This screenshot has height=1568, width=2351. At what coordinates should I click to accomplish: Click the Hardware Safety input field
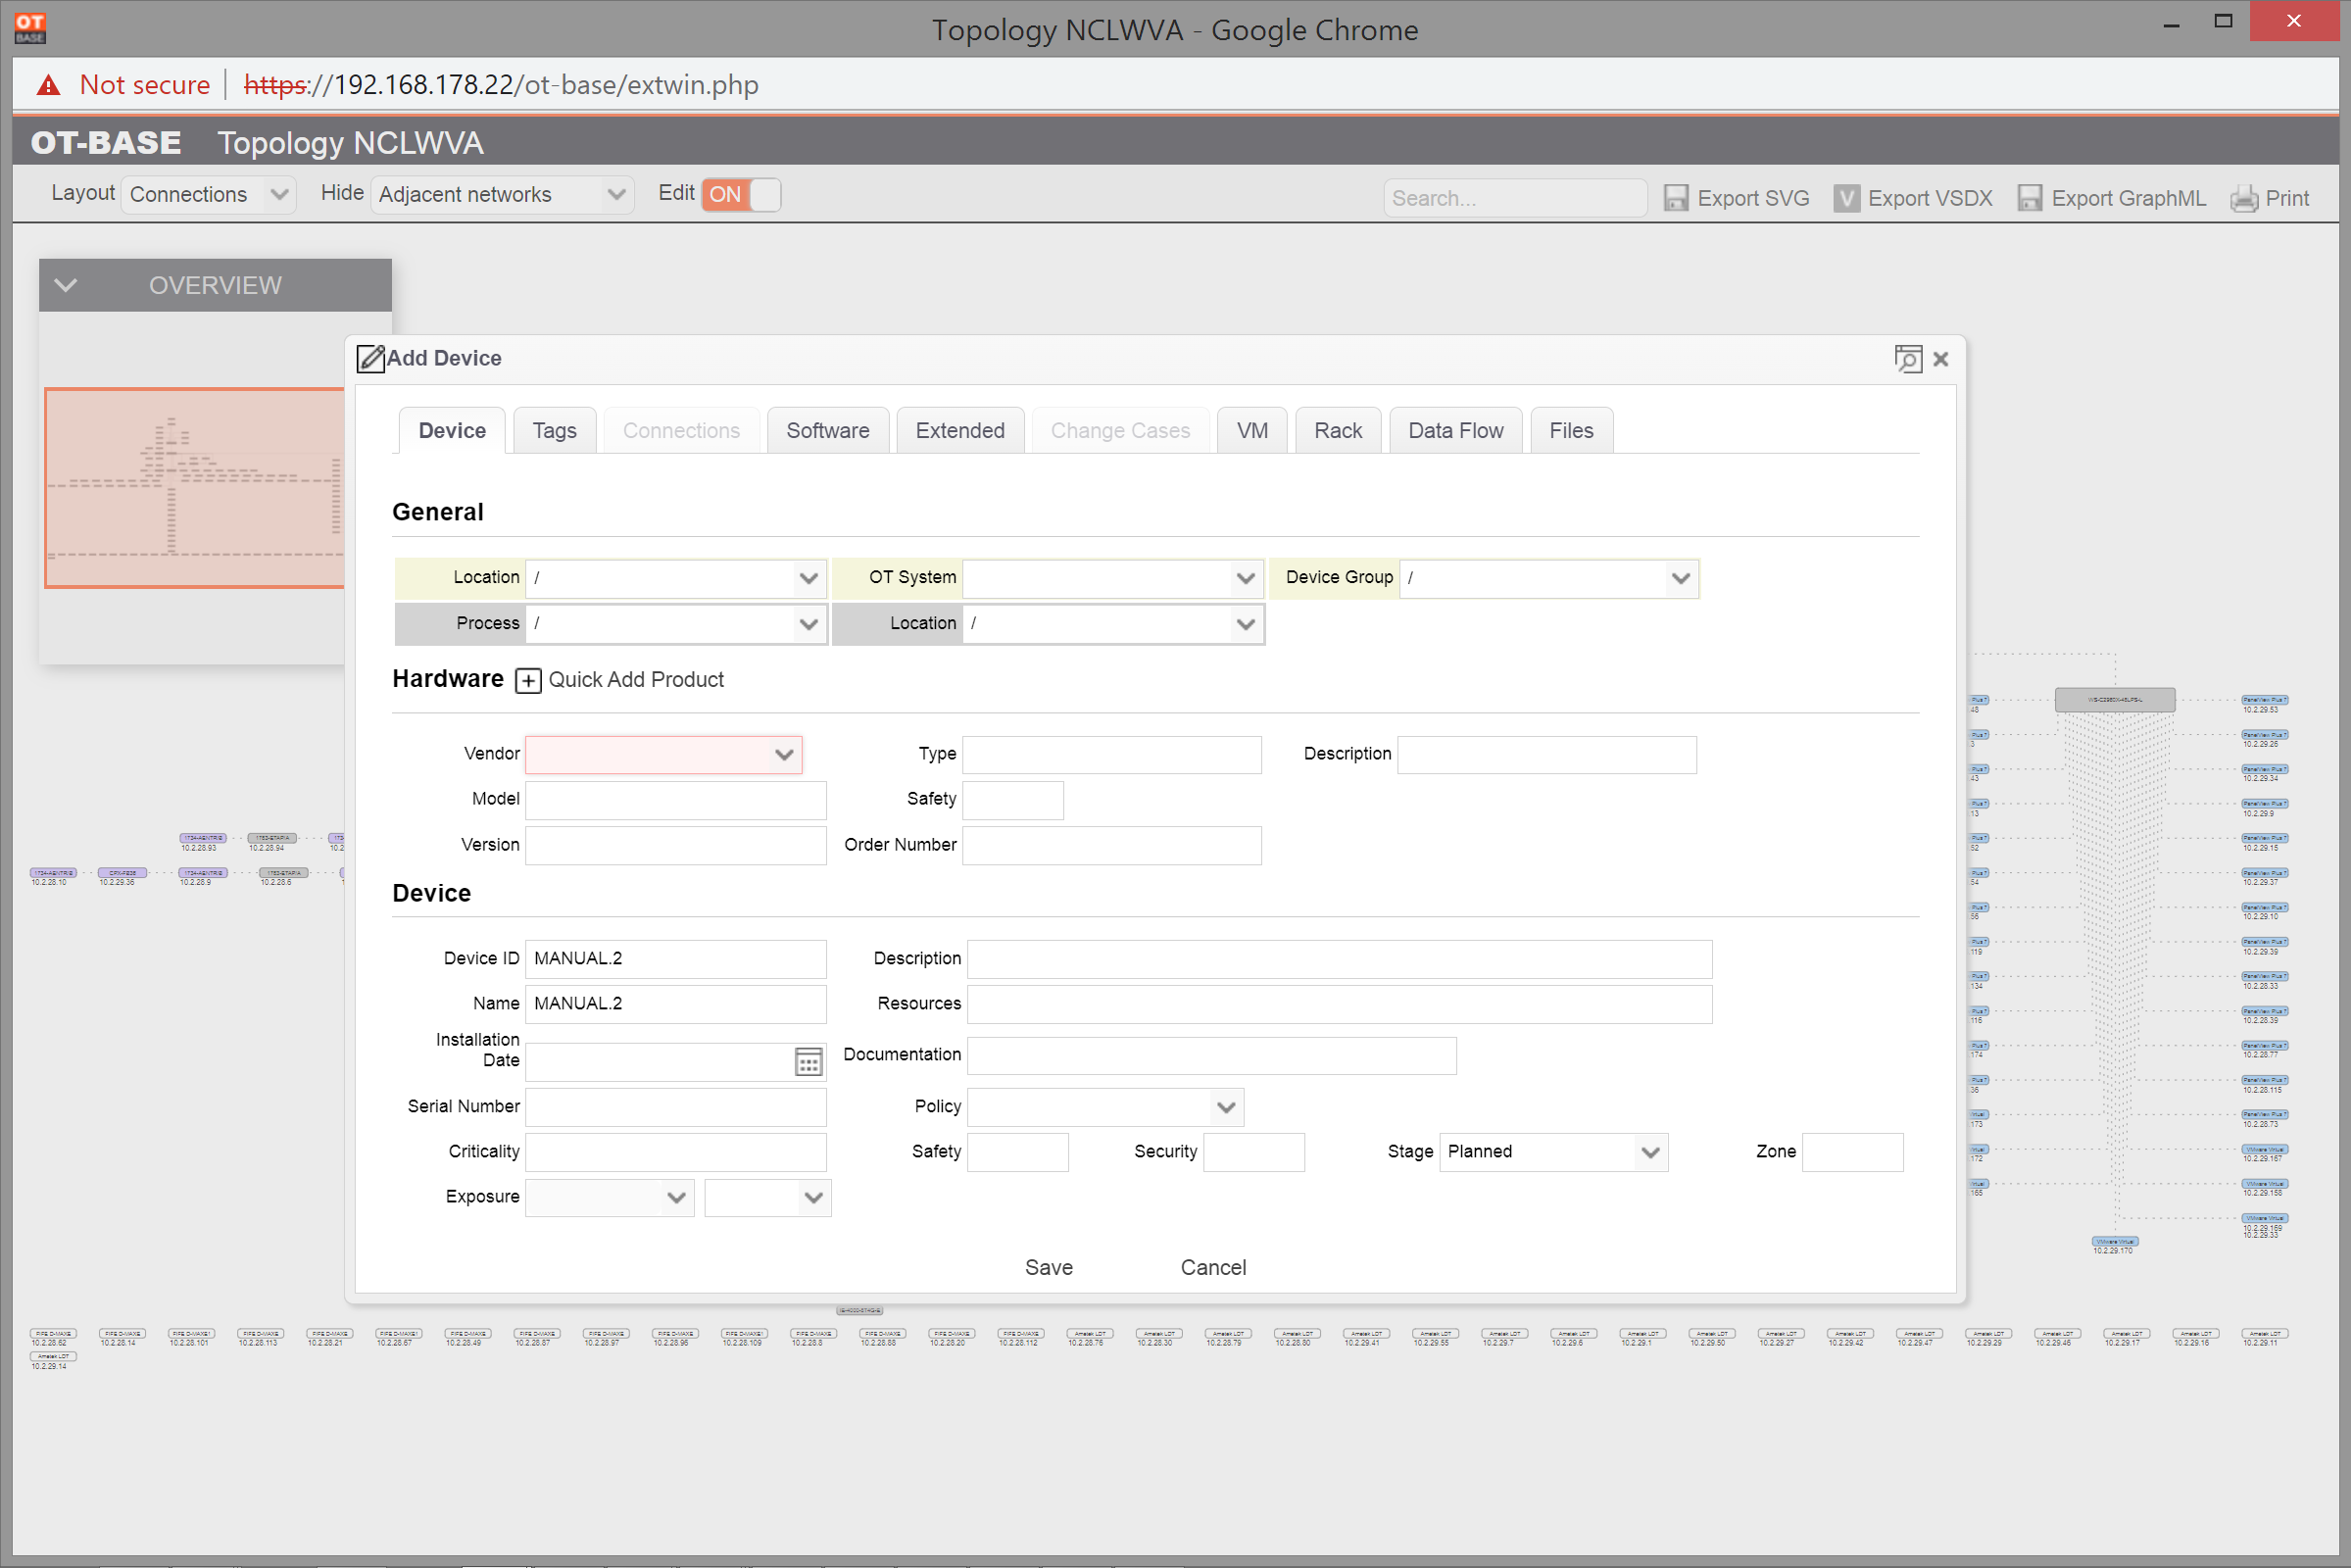(x=1012, y=800)
